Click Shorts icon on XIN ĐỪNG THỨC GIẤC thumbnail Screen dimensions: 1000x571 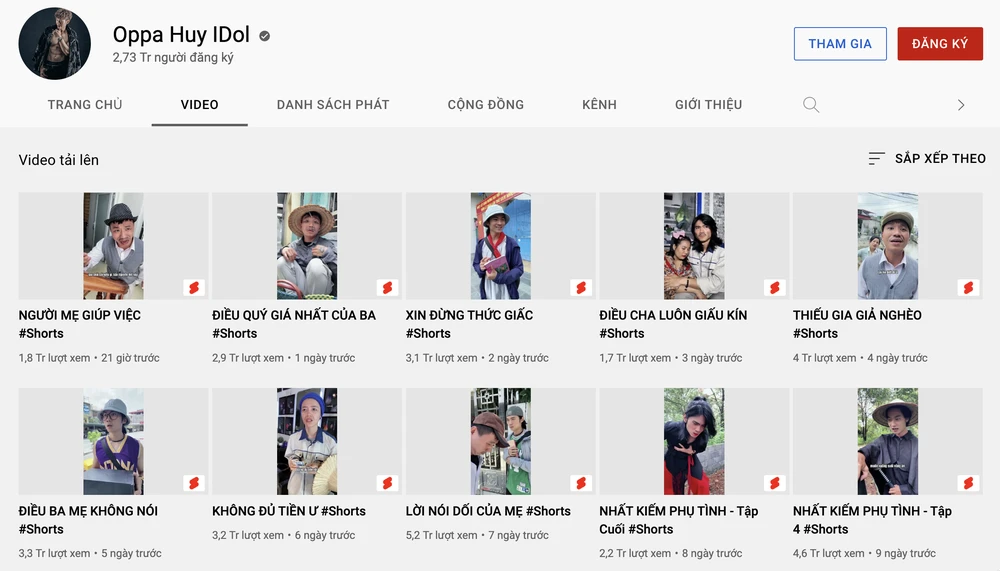[581, 288]
